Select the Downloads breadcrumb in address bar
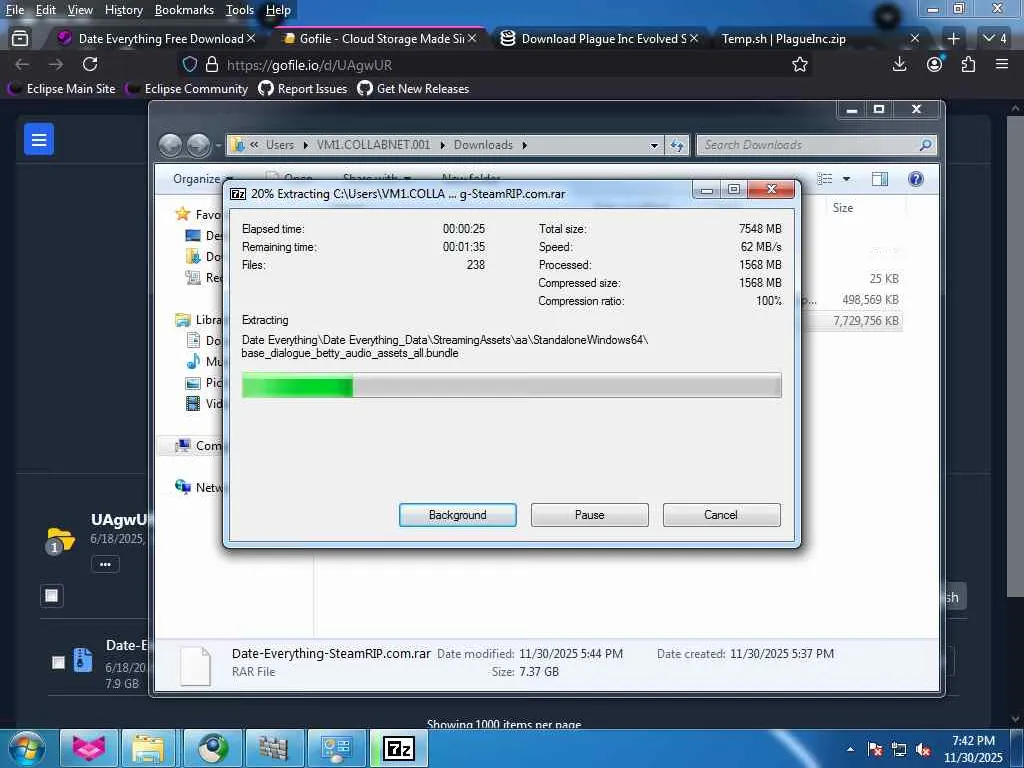The image size is (1024, 768). [x=483, y=145]
